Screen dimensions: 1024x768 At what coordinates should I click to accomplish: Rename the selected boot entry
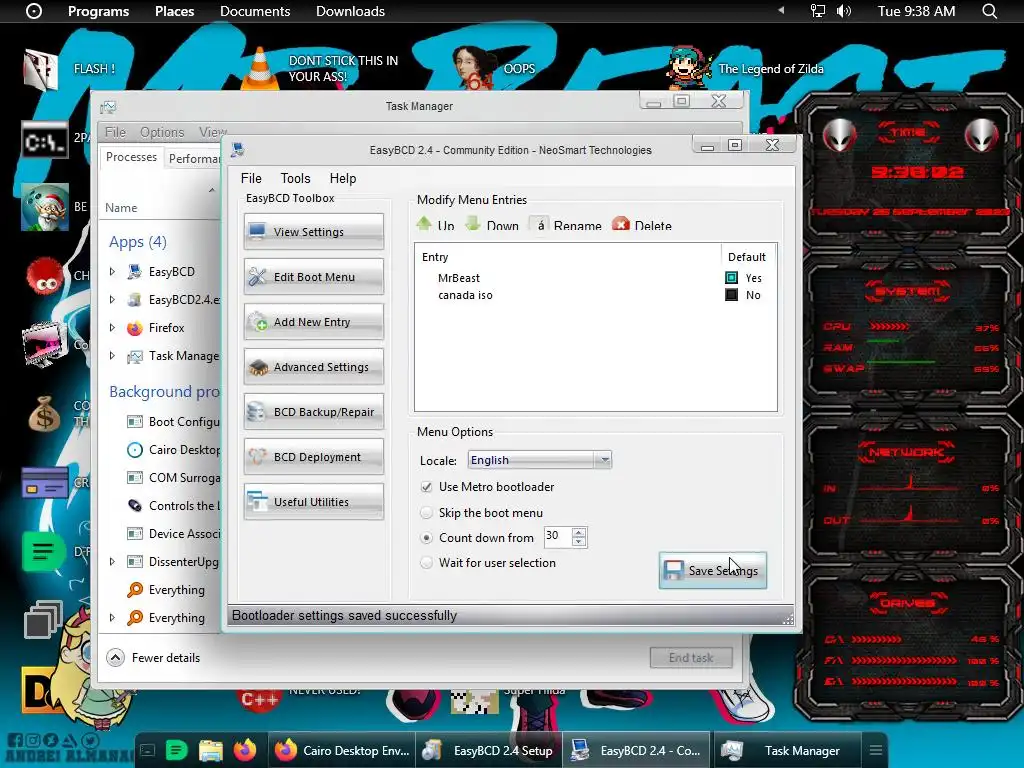point(566,225)
